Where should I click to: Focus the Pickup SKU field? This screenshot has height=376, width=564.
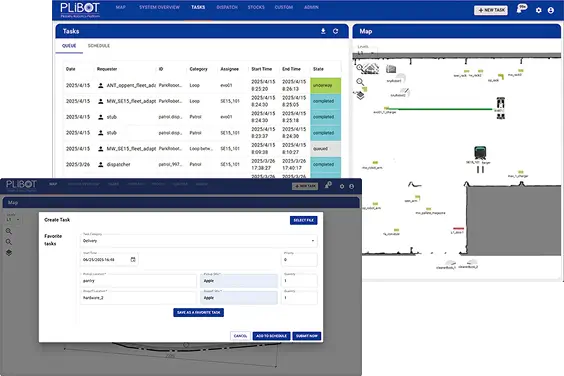coord(239,281)
